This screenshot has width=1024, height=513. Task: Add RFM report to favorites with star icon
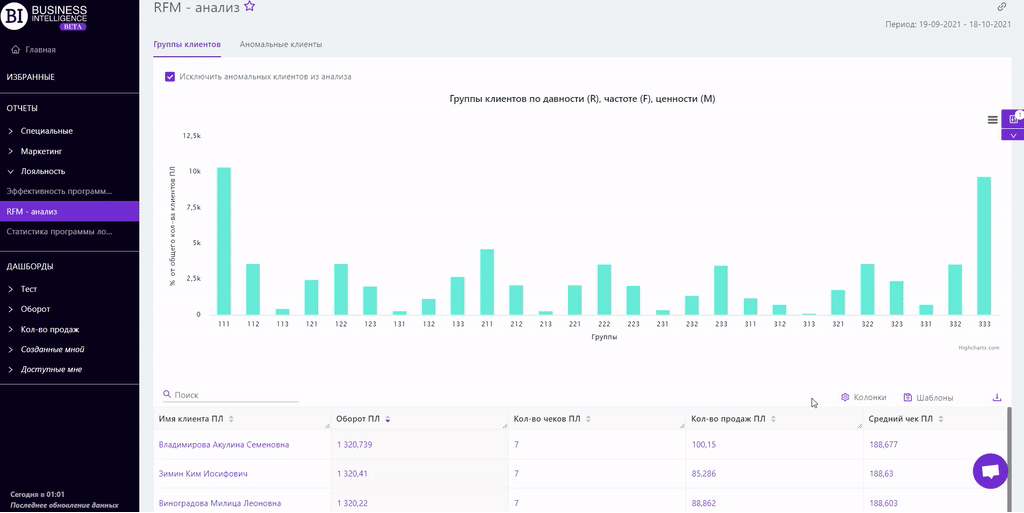[250, 6]
